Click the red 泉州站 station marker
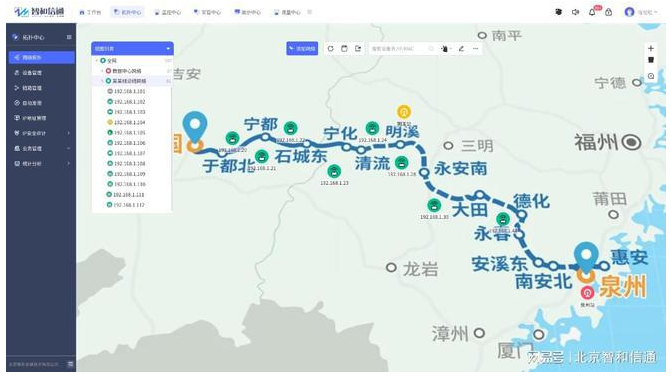Viewport: 671px width, 377px height. pyautogui.click(x=588, y=293)
